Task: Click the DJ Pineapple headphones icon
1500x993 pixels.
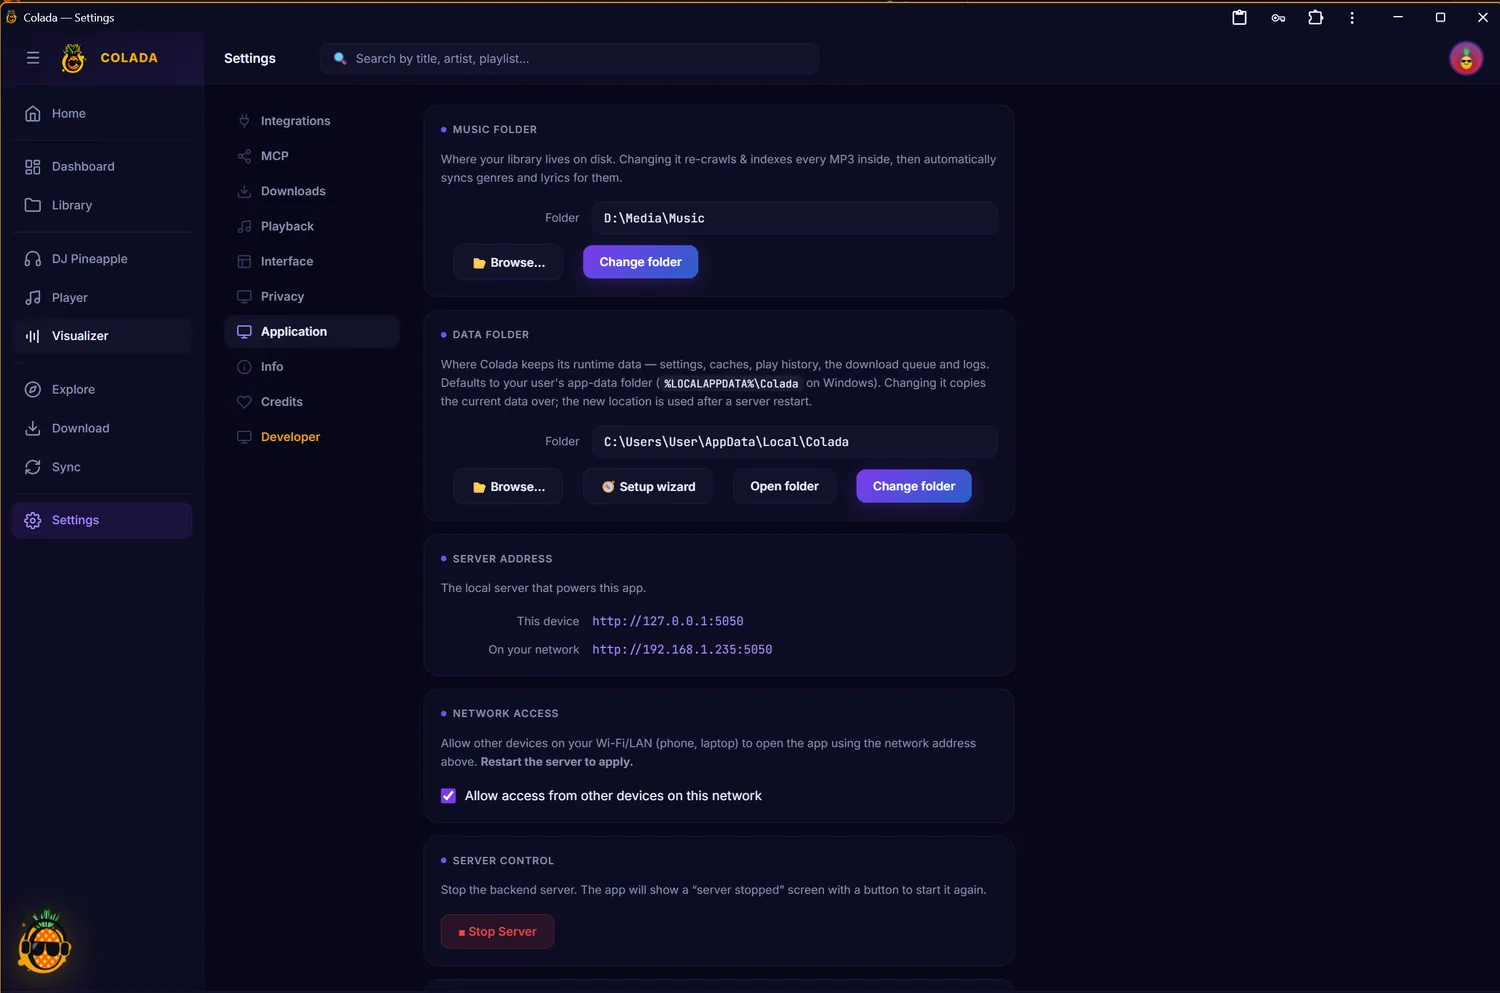Action: pos(33,259)
